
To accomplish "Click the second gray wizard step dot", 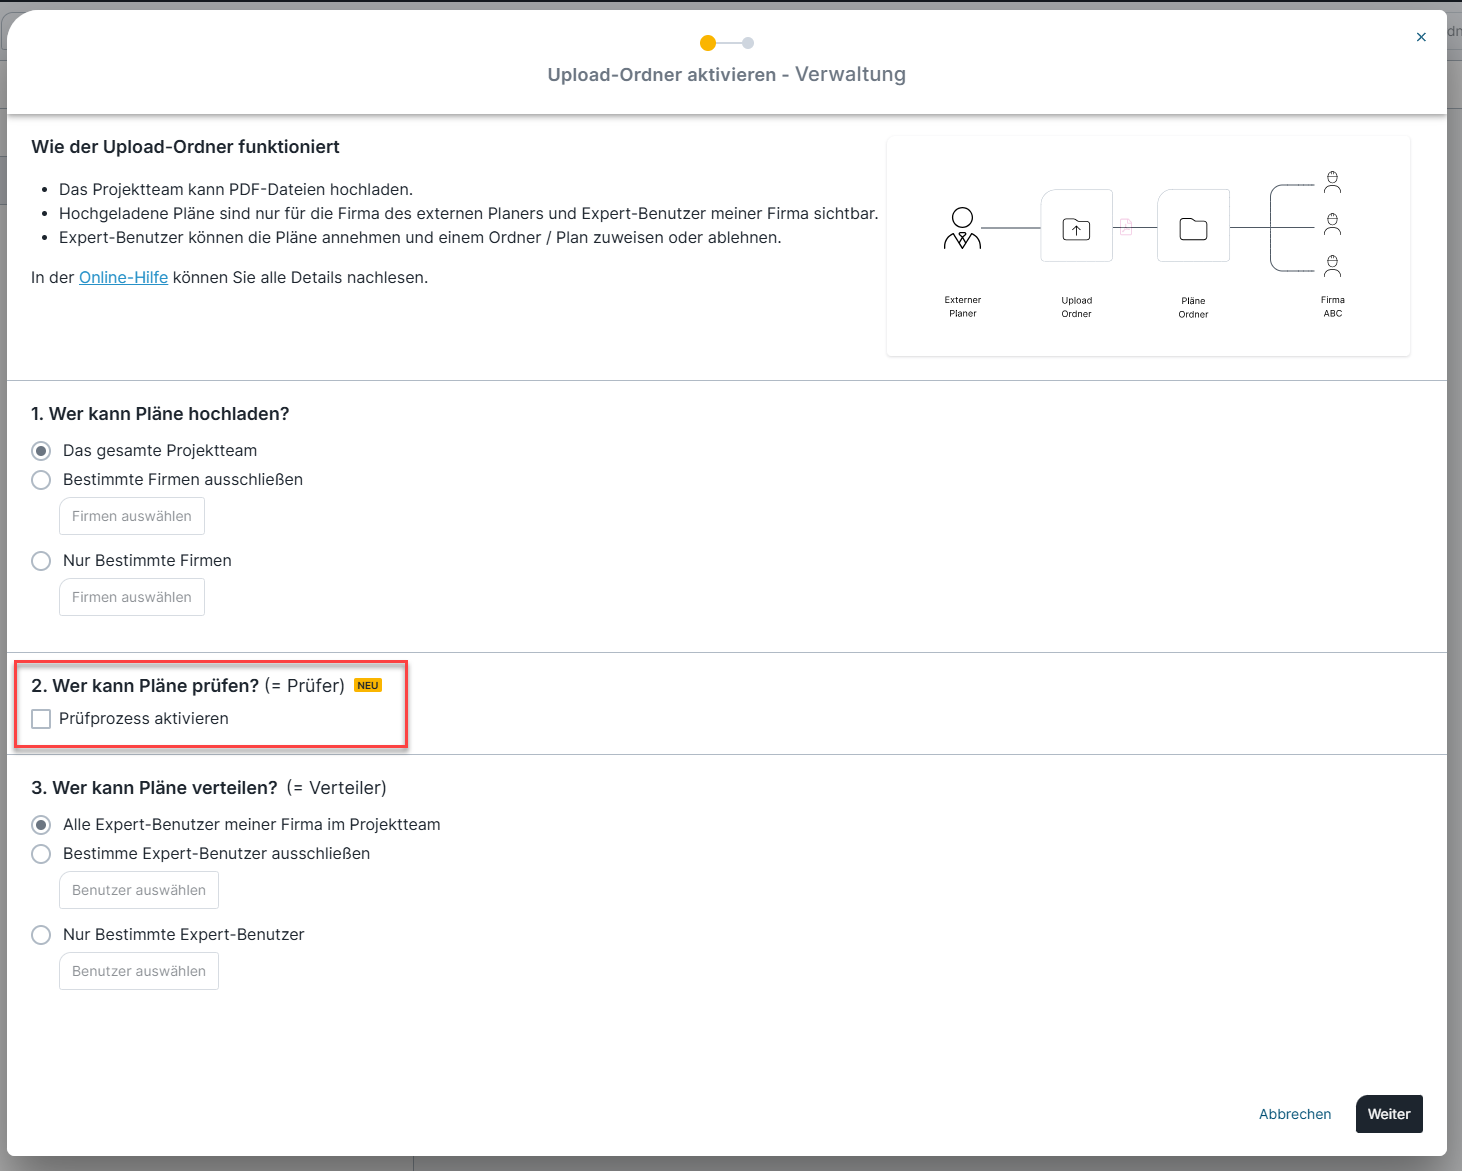I will pos(748,43).
